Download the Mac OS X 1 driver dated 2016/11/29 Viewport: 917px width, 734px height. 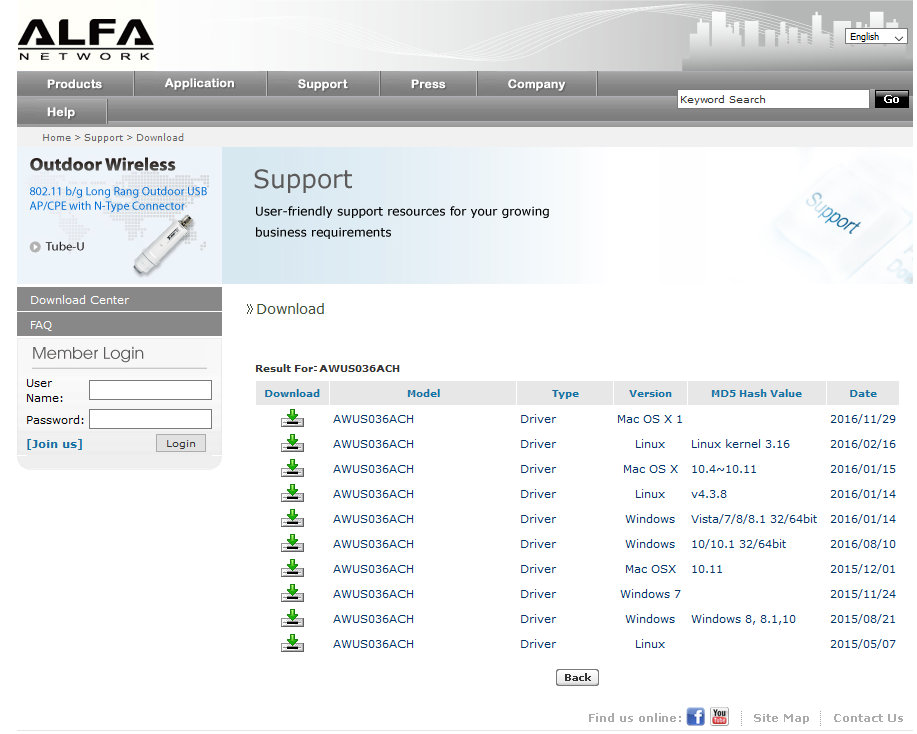coord(292,419)
